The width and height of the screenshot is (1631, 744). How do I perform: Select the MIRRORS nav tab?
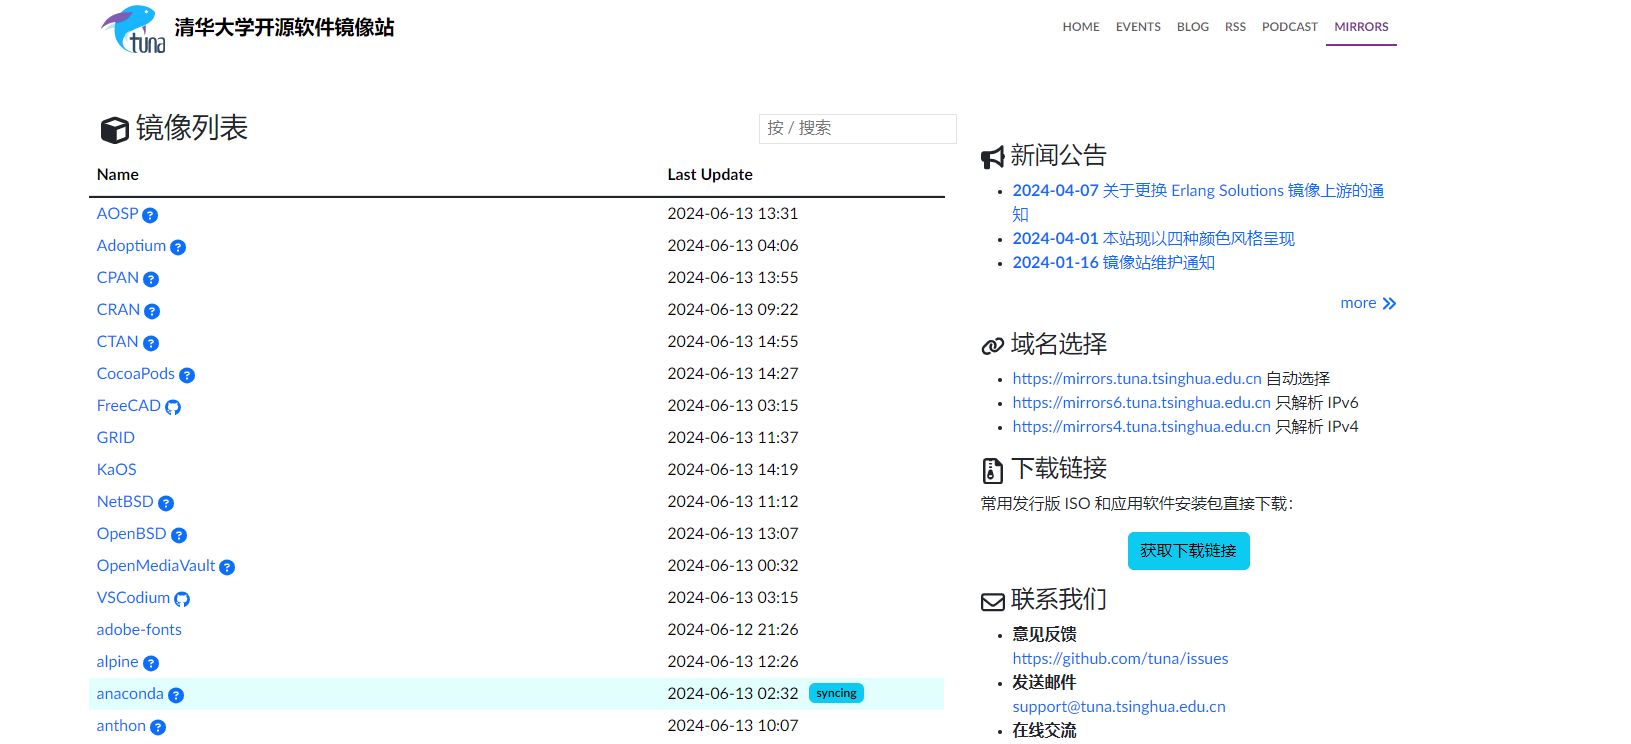(x=1361, y=27)
